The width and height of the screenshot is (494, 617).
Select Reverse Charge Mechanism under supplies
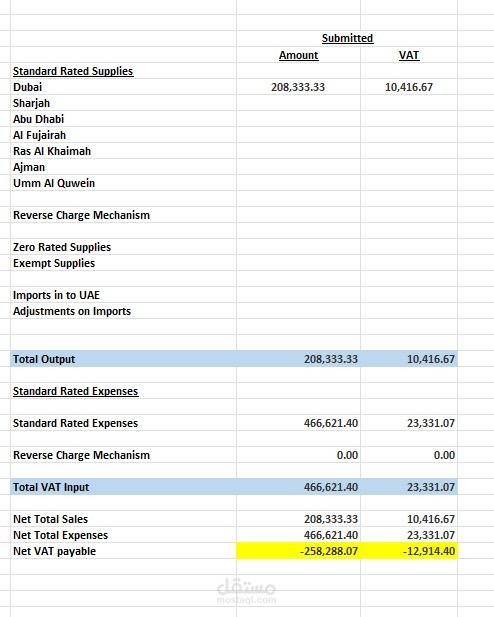tap(81, 215)
